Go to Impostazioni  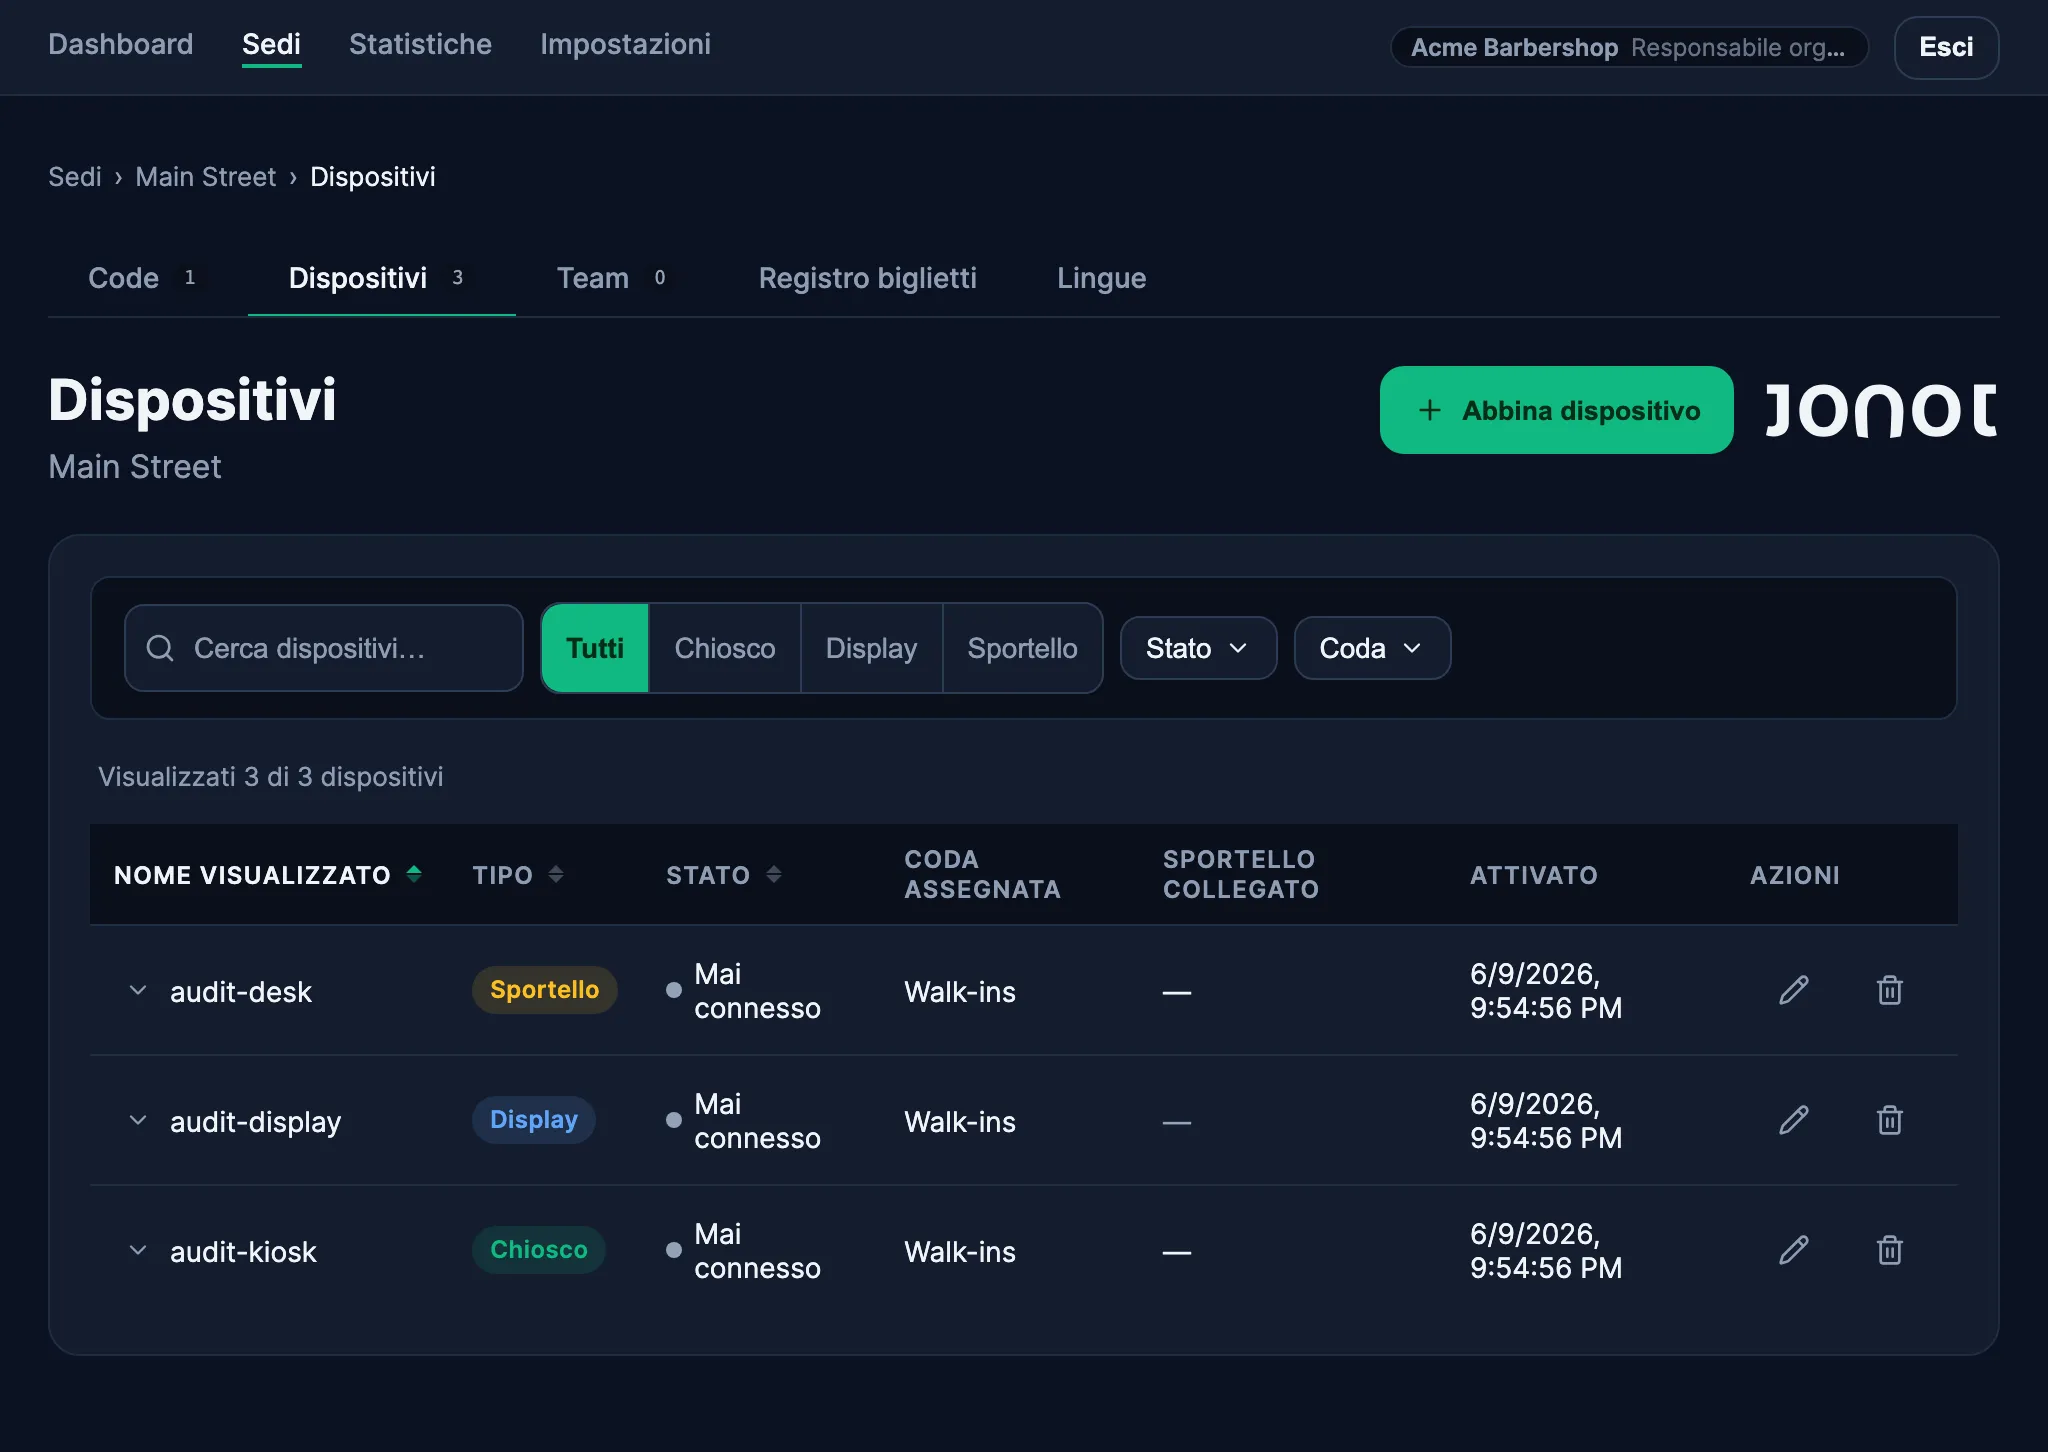625,44
